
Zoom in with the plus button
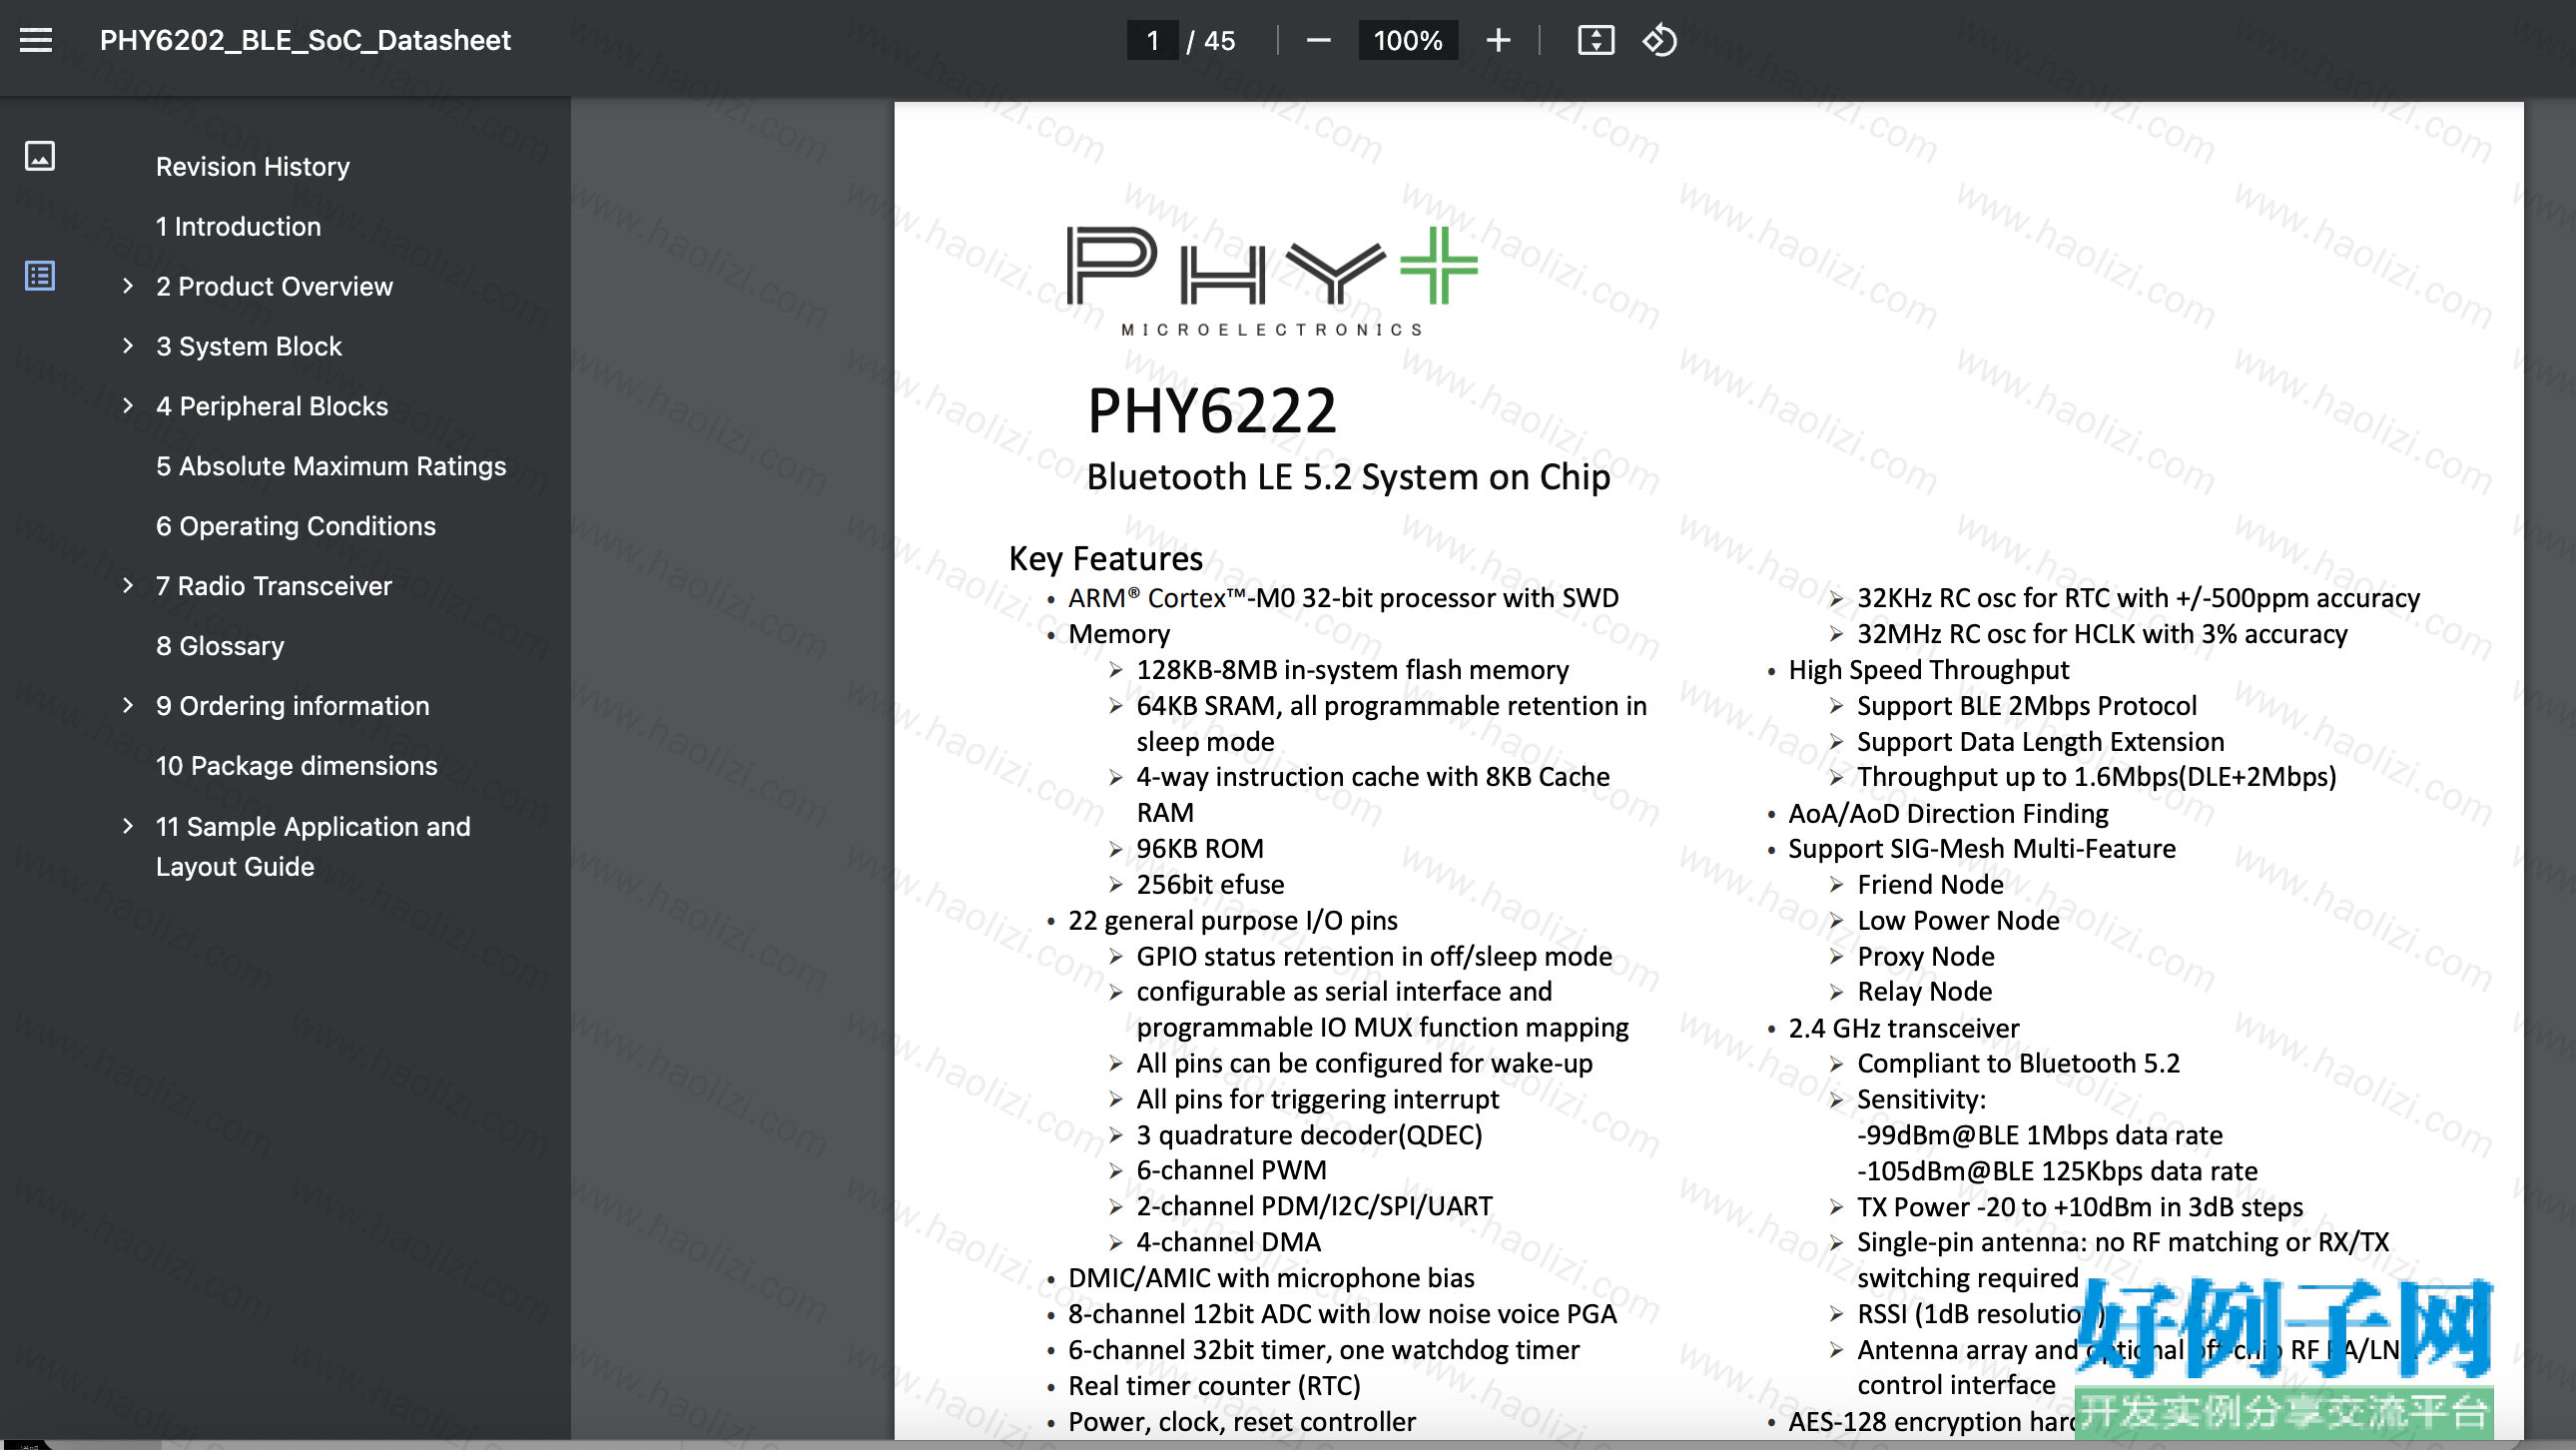pos(1498,40)
